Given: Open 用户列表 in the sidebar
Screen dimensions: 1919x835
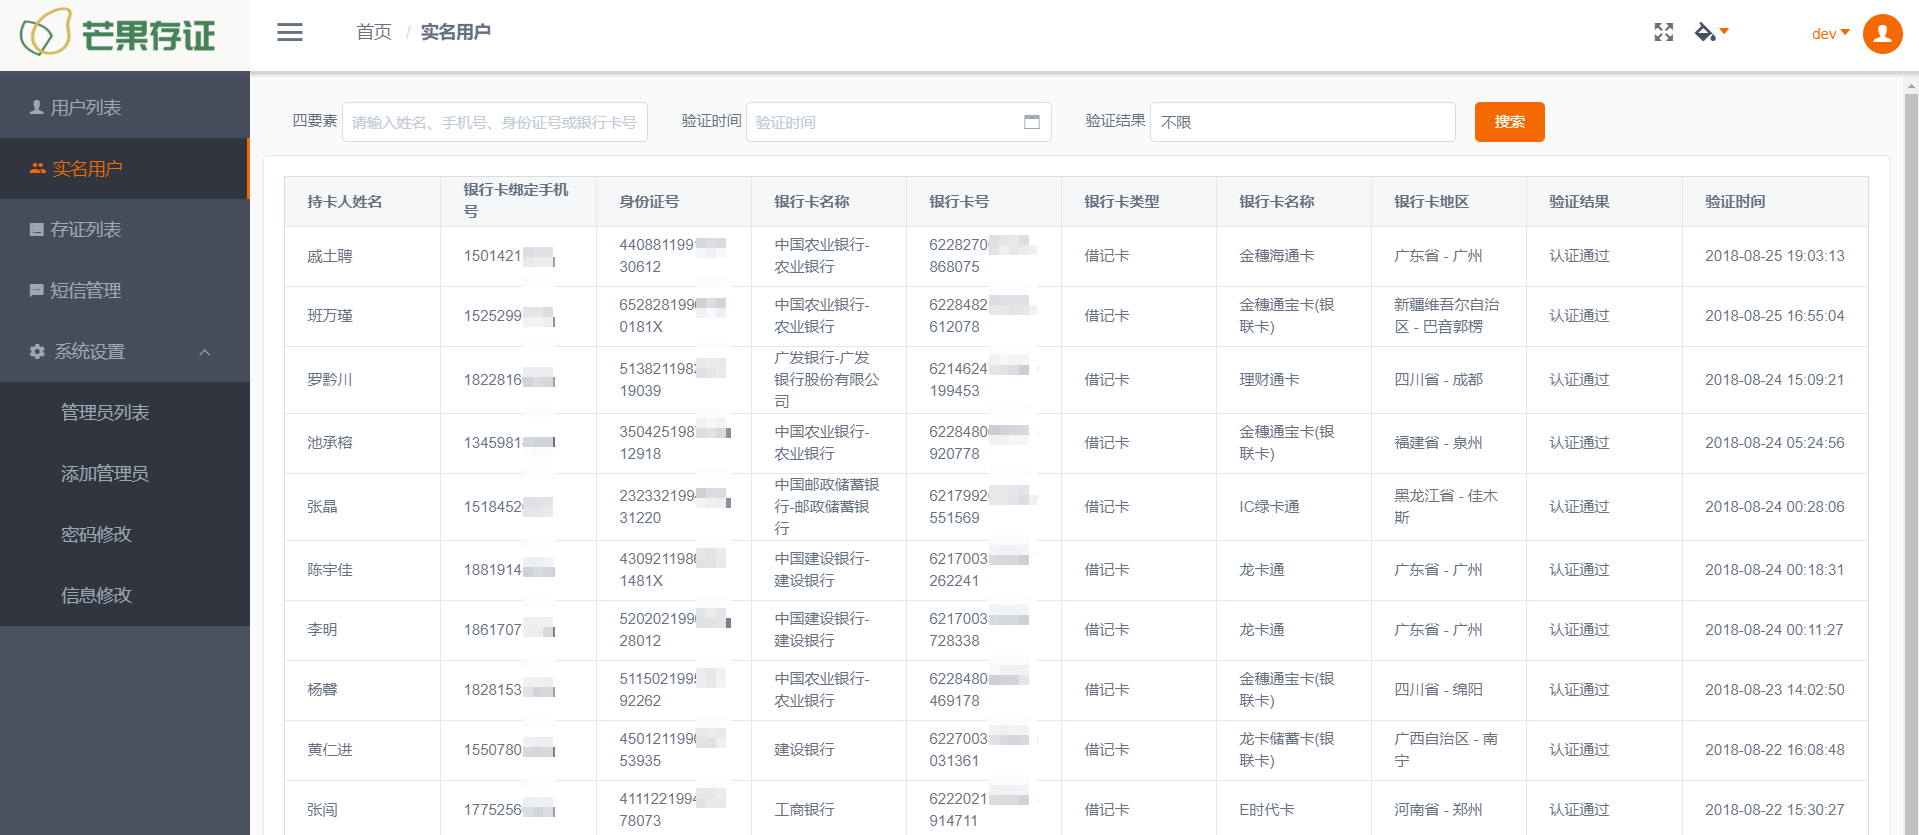Looking at the screenshot, I should point(86,108).
